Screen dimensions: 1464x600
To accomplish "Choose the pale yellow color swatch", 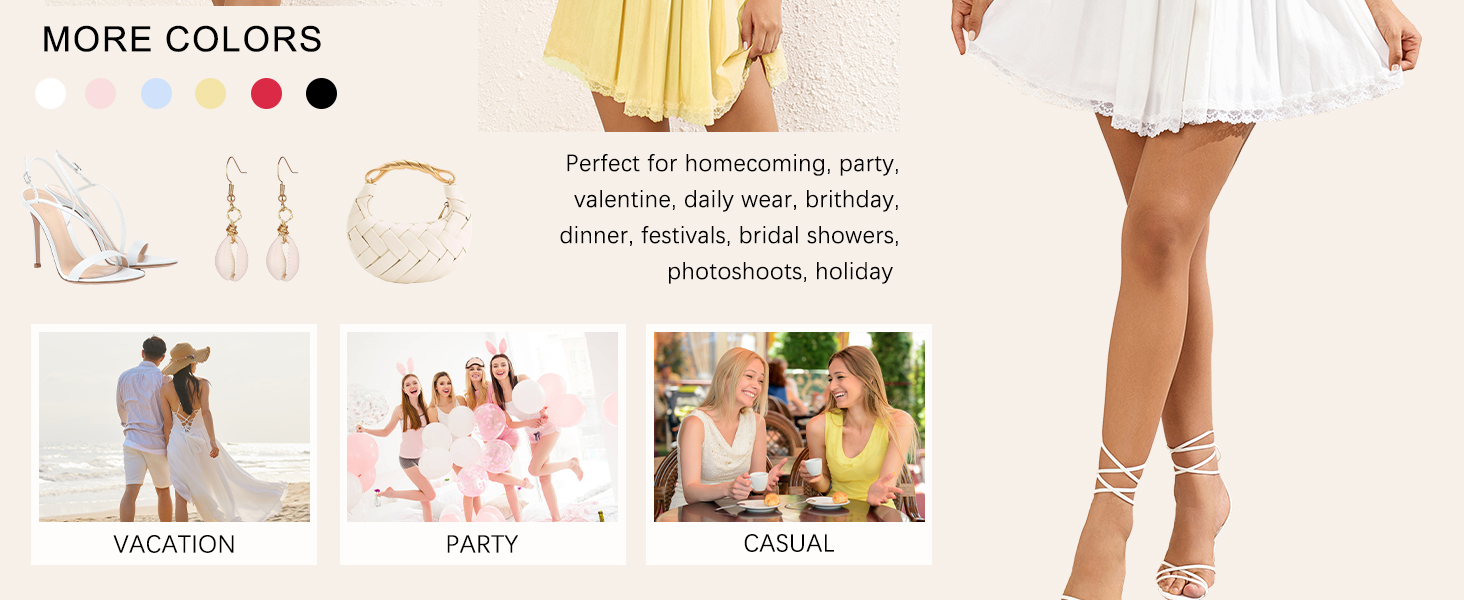I will click(x=210, y=94).
